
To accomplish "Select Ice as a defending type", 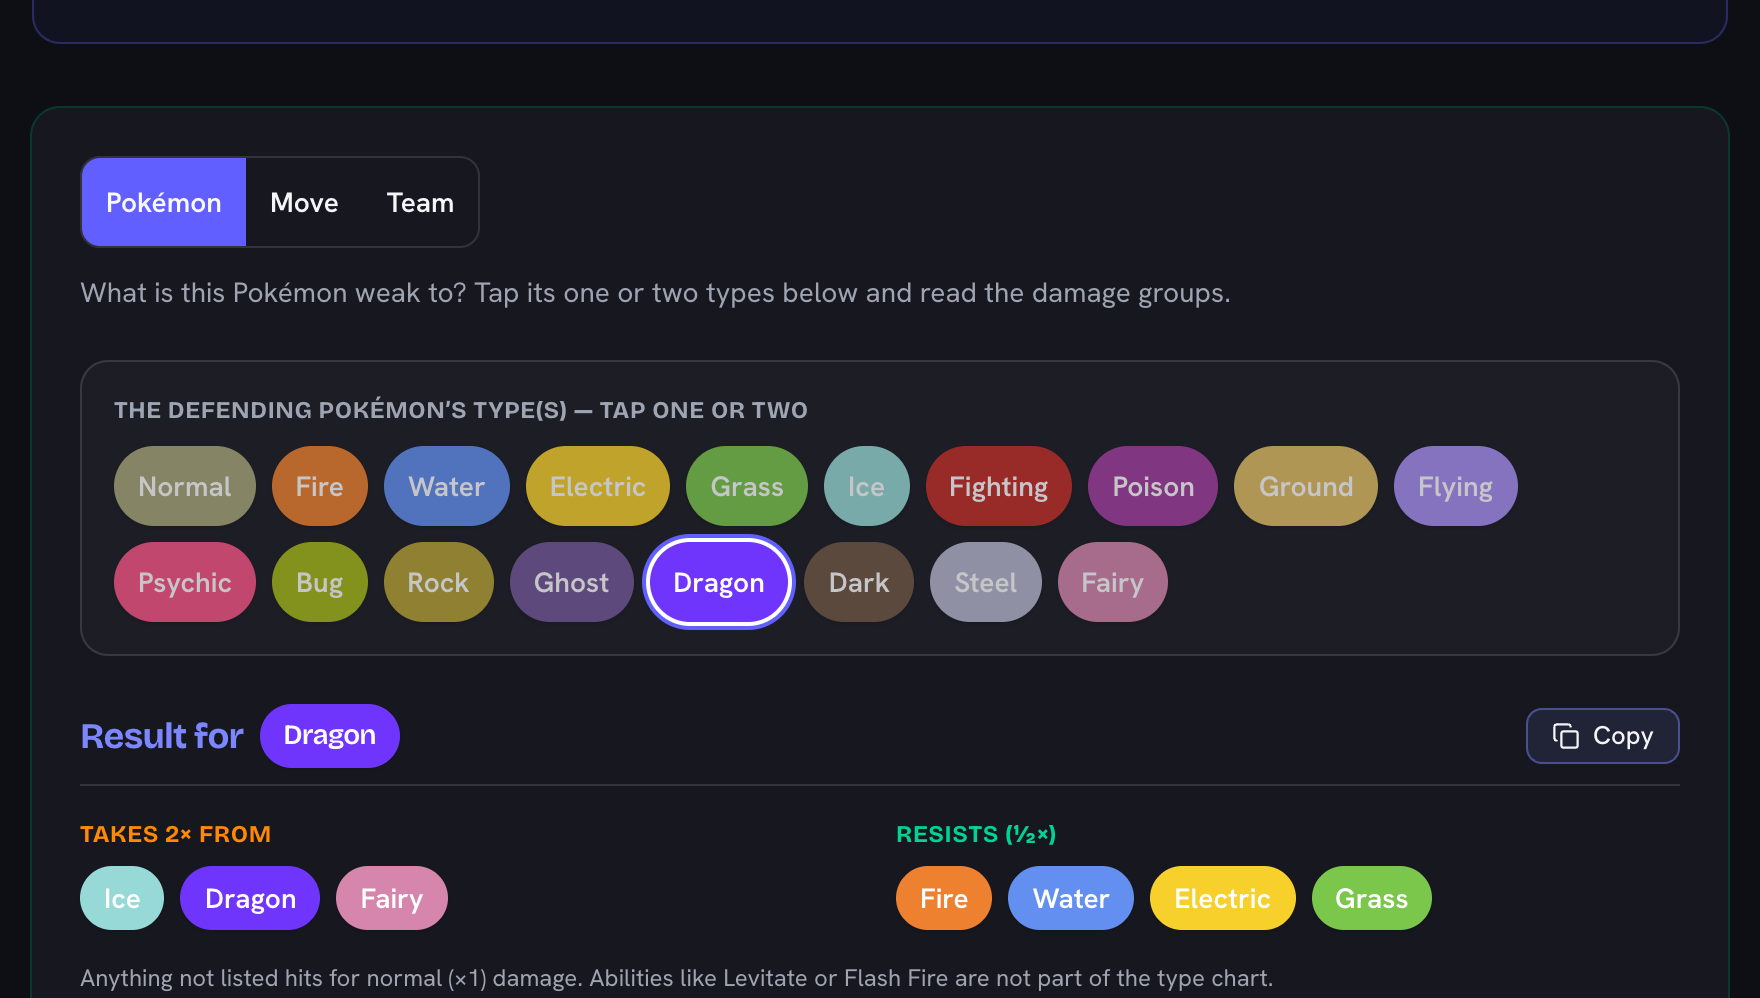I will [x=867, y=486].
